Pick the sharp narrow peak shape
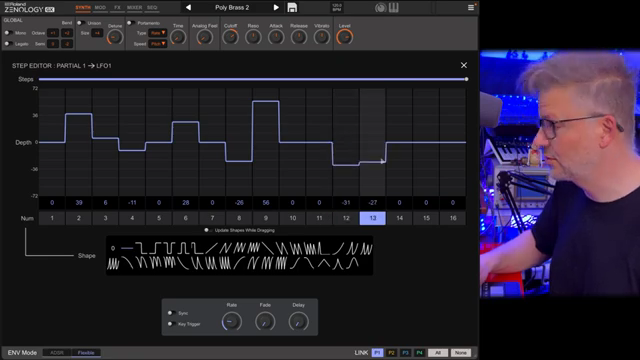The width and height of the screenshot is (640, 360). 338,263
